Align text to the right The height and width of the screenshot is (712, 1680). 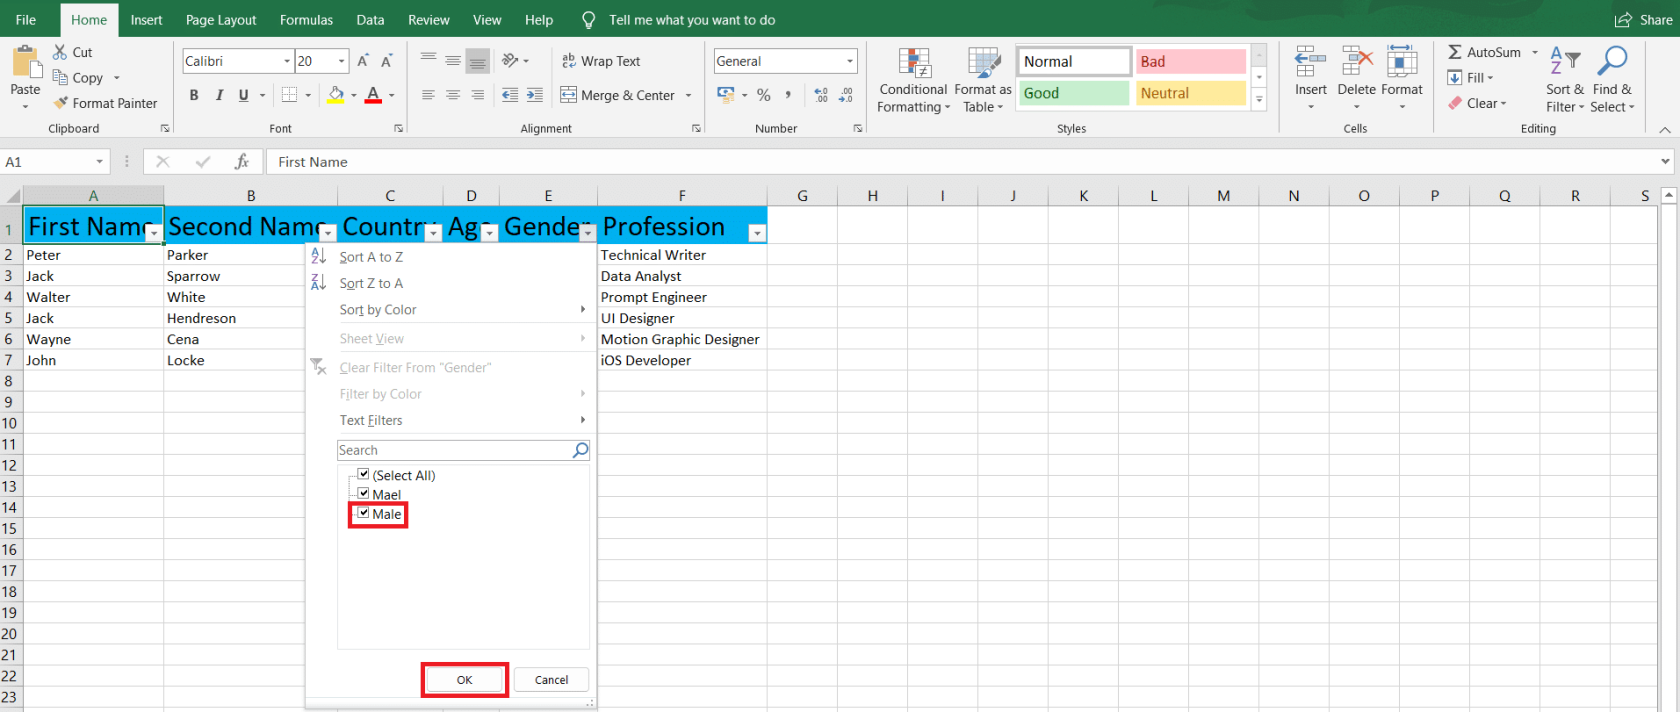pyautogui.click(x=478, y=95)
